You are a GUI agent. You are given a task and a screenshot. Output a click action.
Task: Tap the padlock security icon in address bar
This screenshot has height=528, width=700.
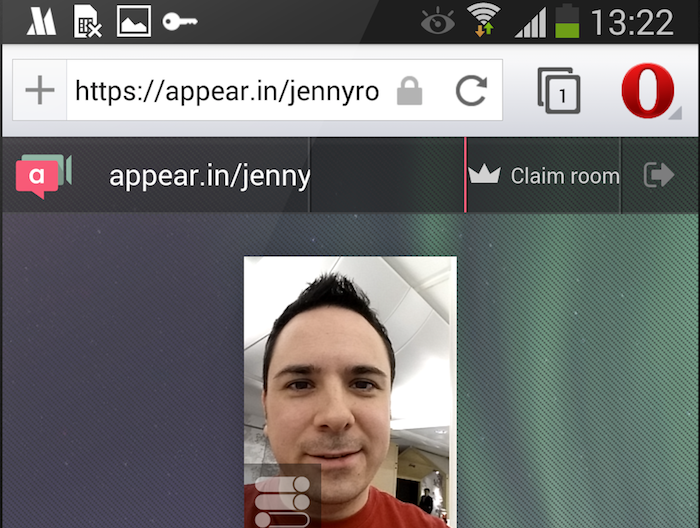409,92
